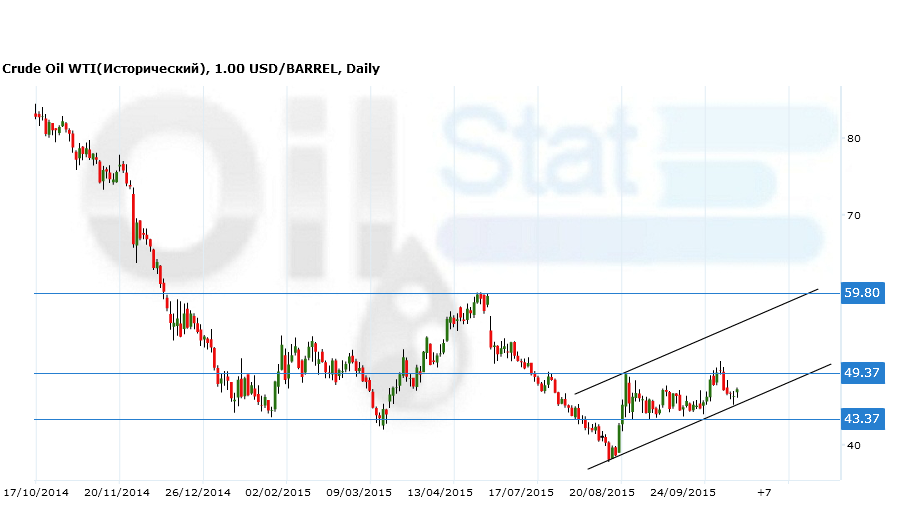Choose the 17/07/2015 date label
909x509 pixels.
coord(521,493)
